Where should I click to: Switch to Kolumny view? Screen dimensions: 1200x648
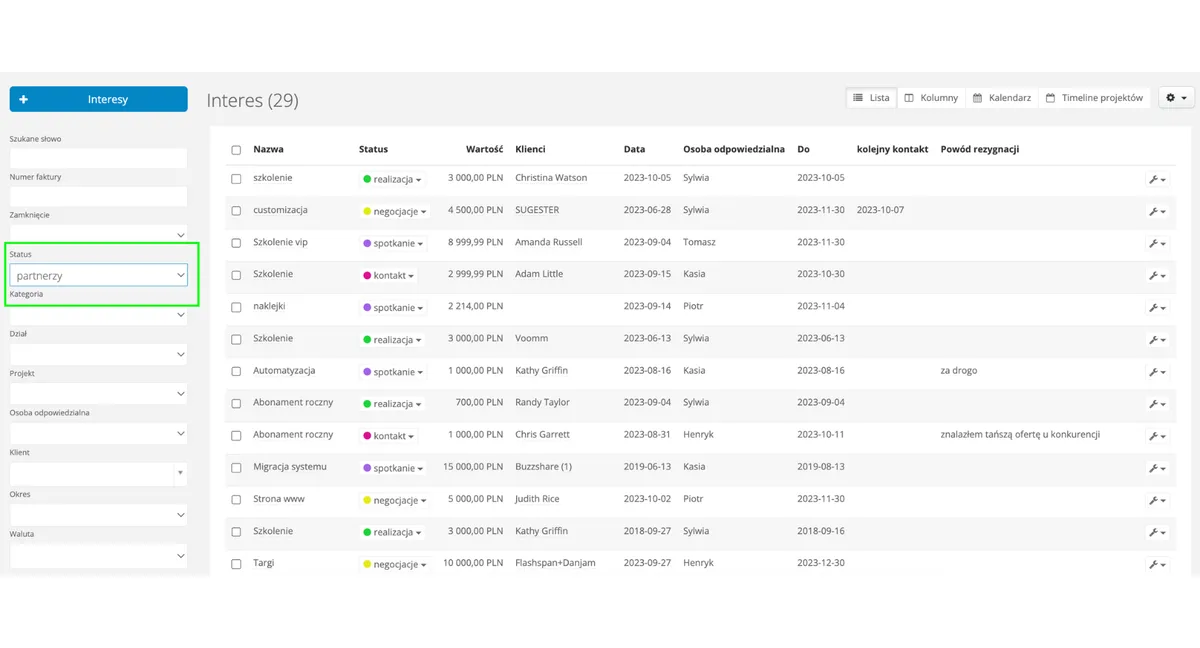click(x=931, y=98)
